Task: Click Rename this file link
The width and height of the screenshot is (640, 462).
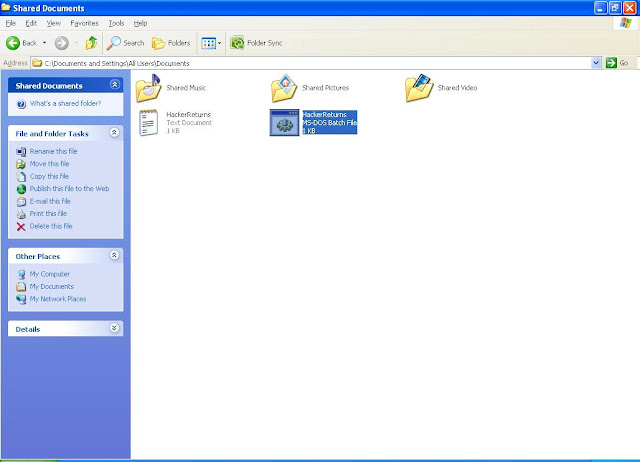Action: coord(53,151)
